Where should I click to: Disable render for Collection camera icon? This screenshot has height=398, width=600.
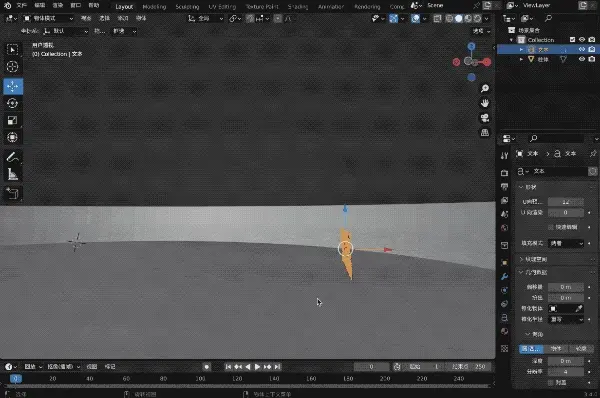pos(592,40)
